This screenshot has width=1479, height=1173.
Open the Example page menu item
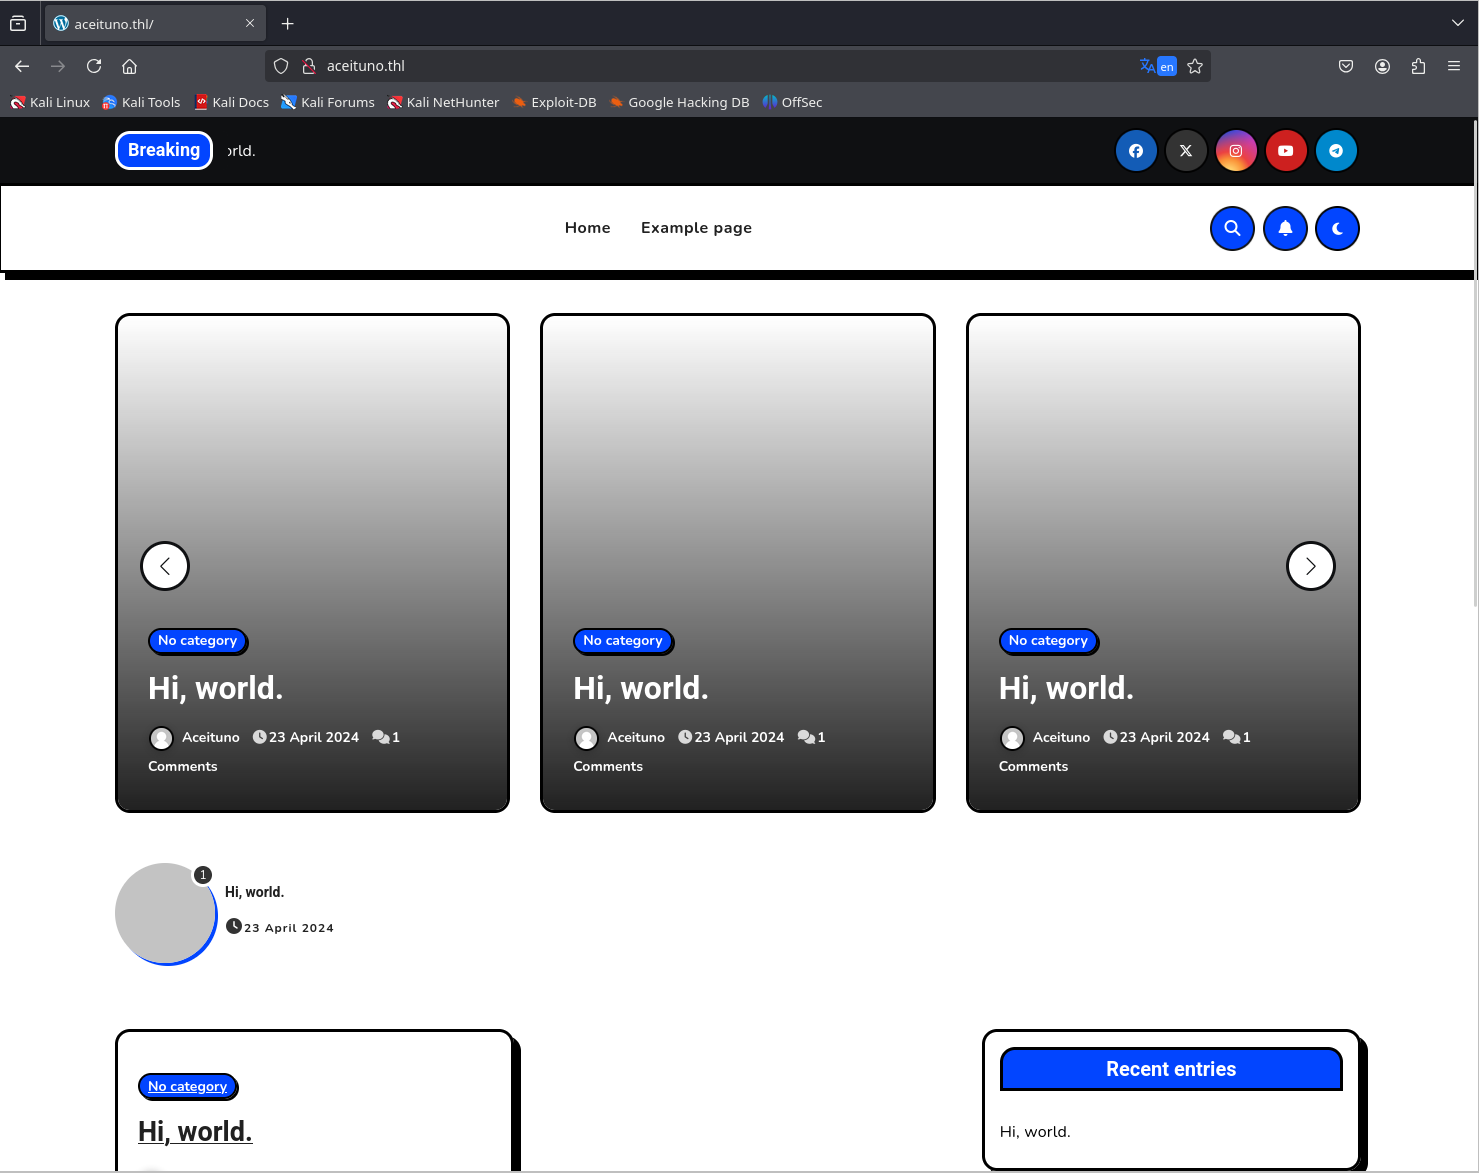[696, 228]
